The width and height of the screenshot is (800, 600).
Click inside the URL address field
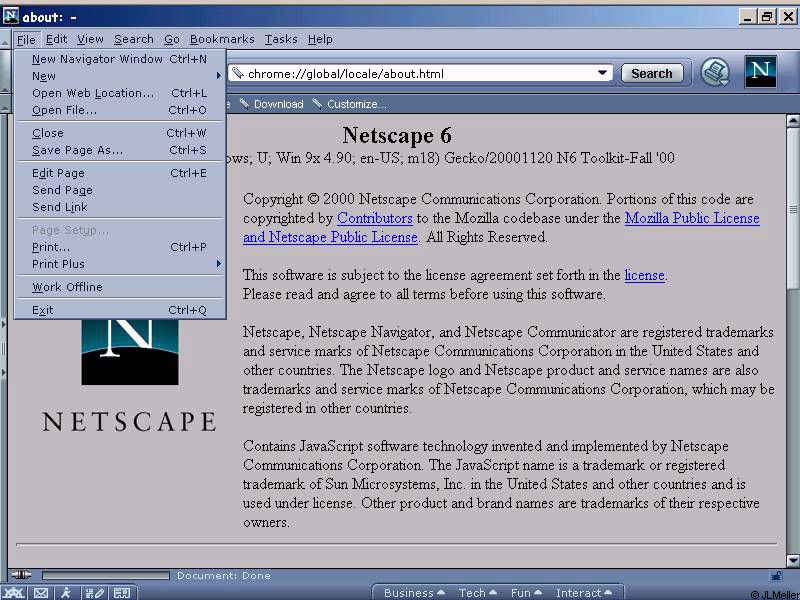[418, 73]
